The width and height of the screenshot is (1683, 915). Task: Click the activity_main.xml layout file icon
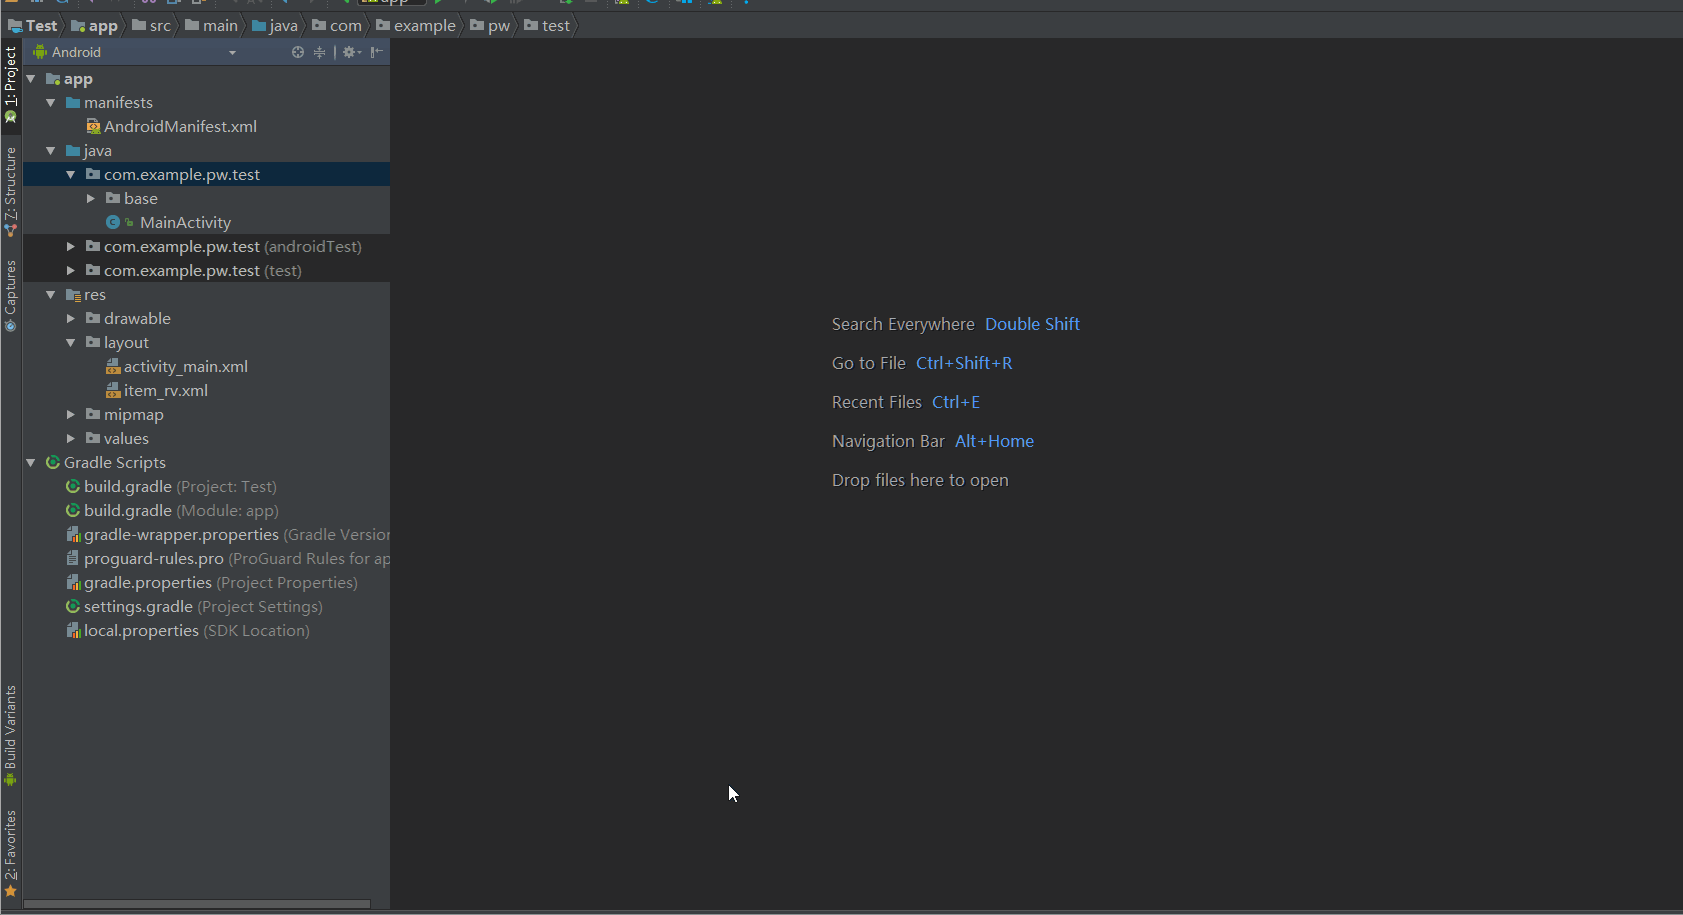[x=113, y=367]
